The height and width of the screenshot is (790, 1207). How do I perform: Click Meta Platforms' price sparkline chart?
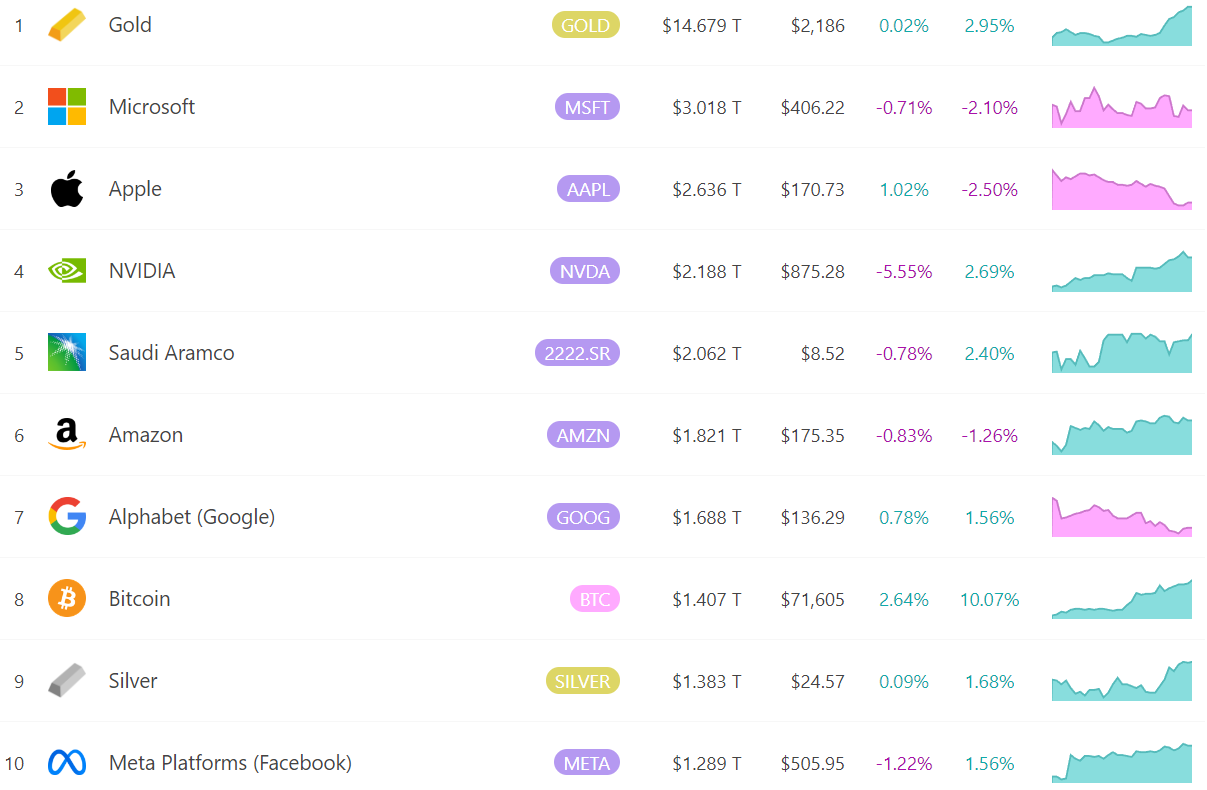1122,763
